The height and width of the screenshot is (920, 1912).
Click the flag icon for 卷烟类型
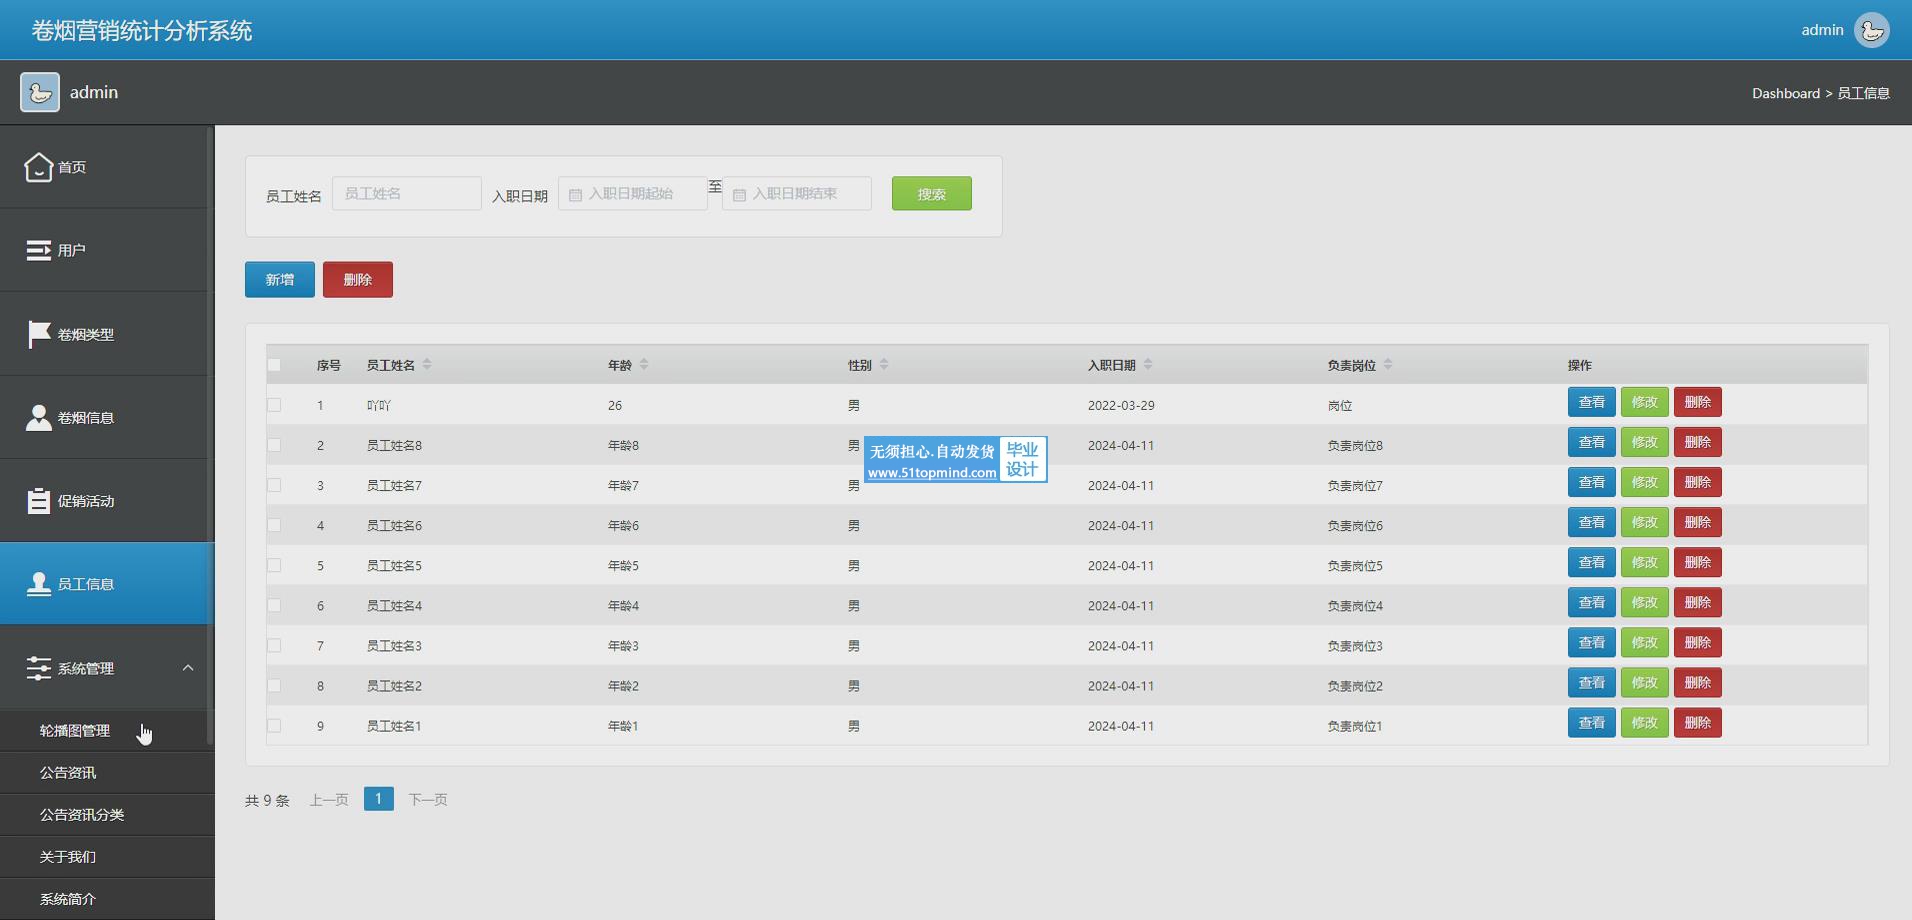click(38, 334)
